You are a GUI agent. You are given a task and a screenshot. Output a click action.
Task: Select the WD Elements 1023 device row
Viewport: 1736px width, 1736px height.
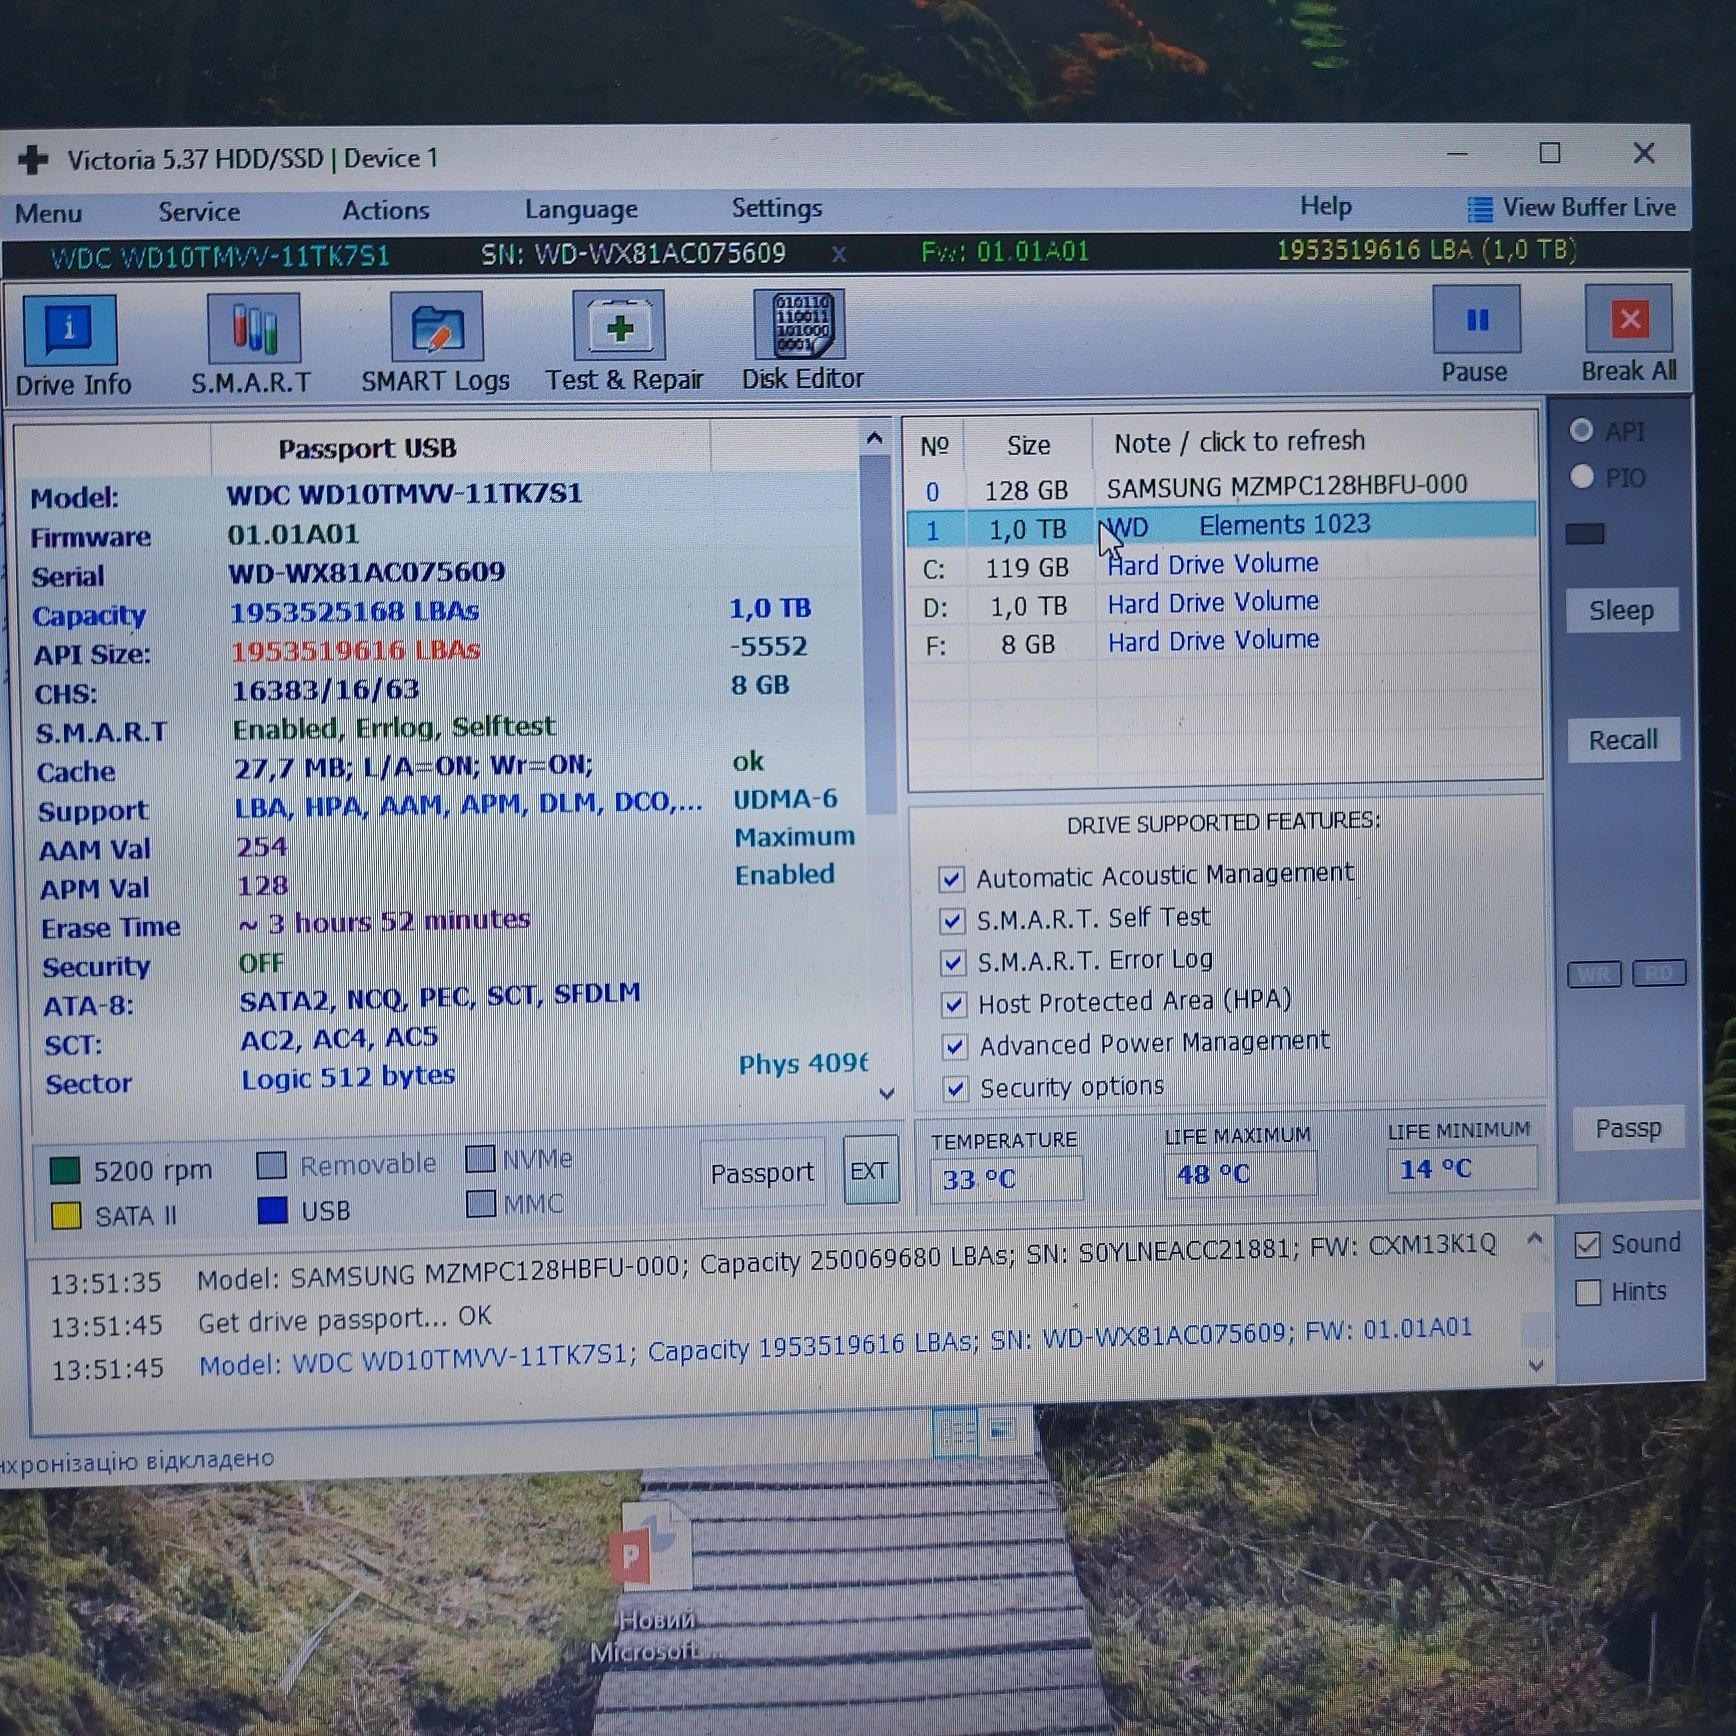click(x=1220, y=526)
